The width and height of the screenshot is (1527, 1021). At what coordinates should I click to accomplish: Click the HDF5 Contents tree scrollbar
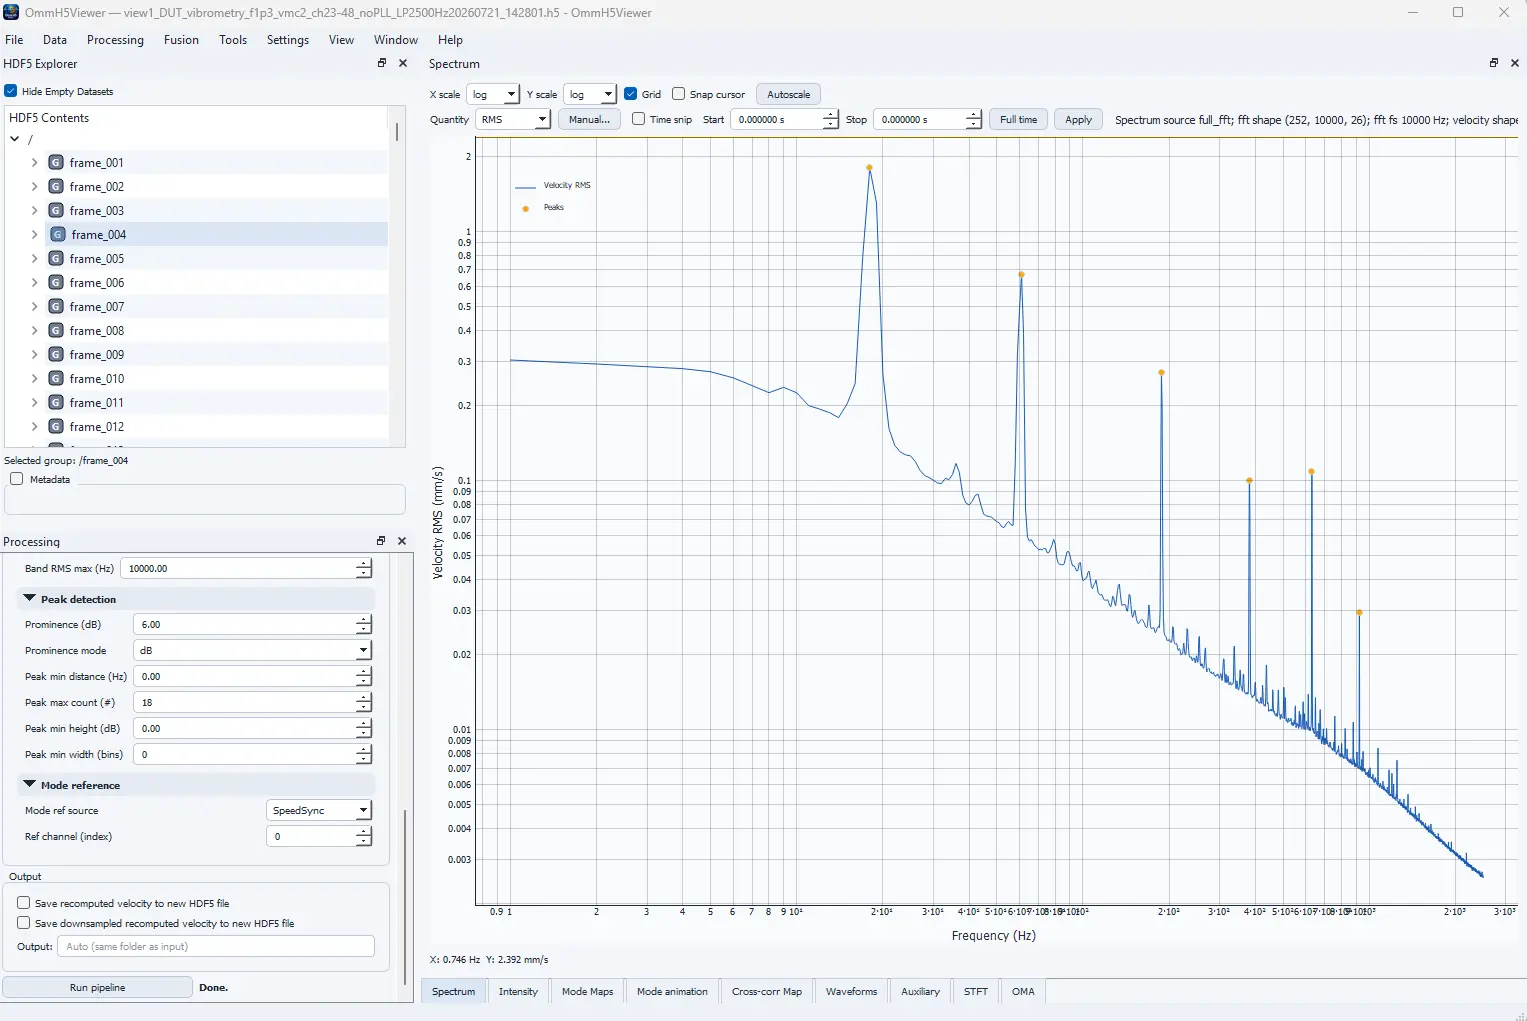(x=397, y=132)
